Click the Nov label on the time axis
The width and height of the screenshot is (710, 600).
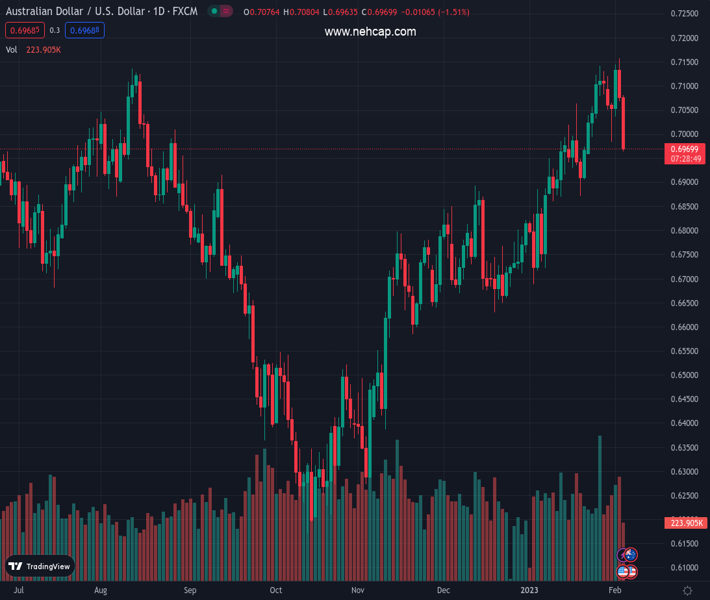tap(357, 591)
